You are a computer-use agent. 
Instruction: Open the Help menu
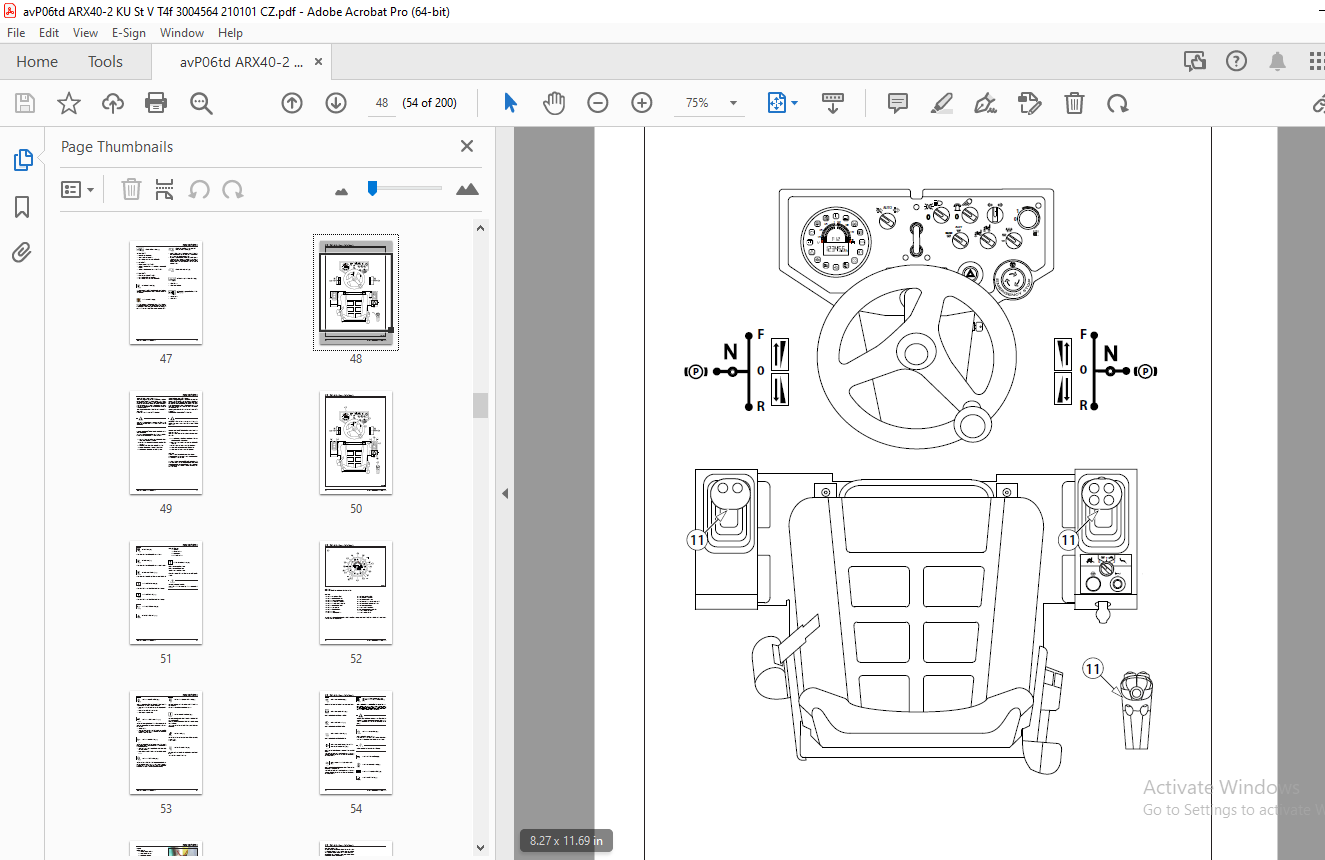(230, 33)
